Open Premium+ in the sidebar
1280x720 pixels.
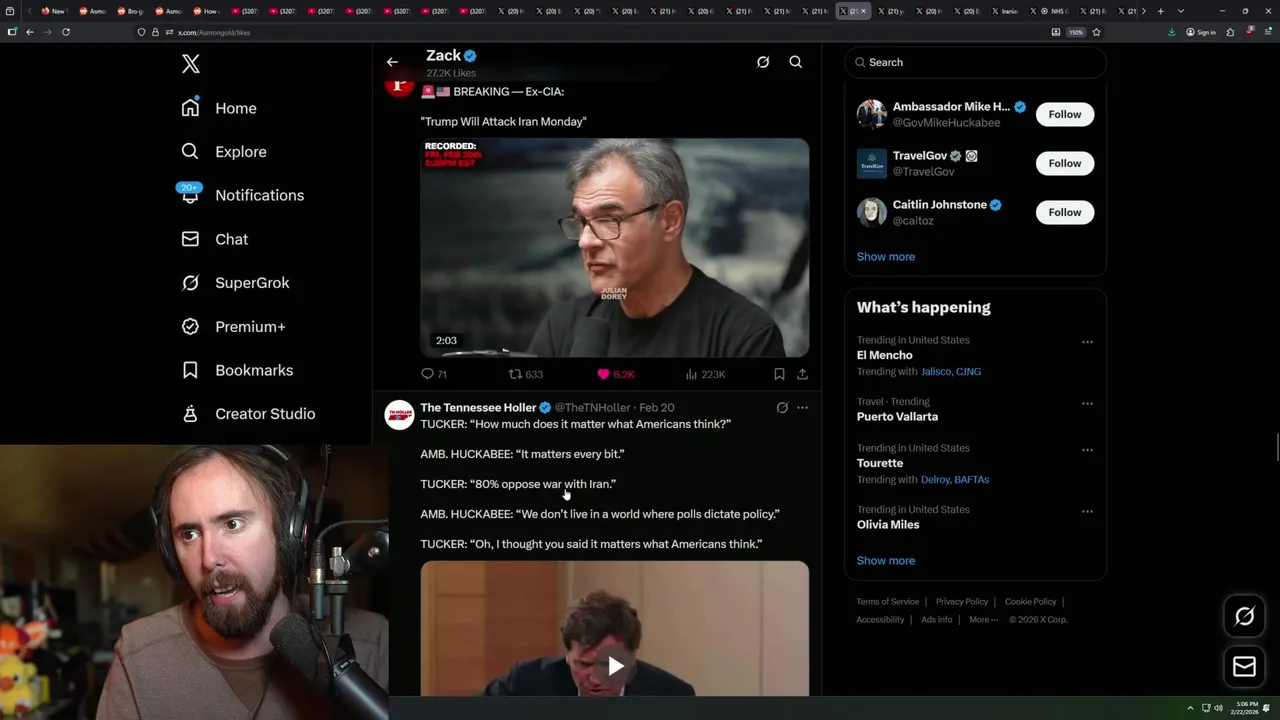(x=233, y=327)
